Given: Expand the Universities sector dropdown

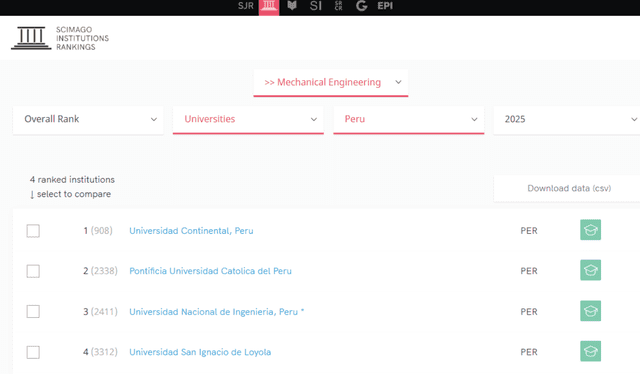Looking at the screenshot, I should coord(248,119).
